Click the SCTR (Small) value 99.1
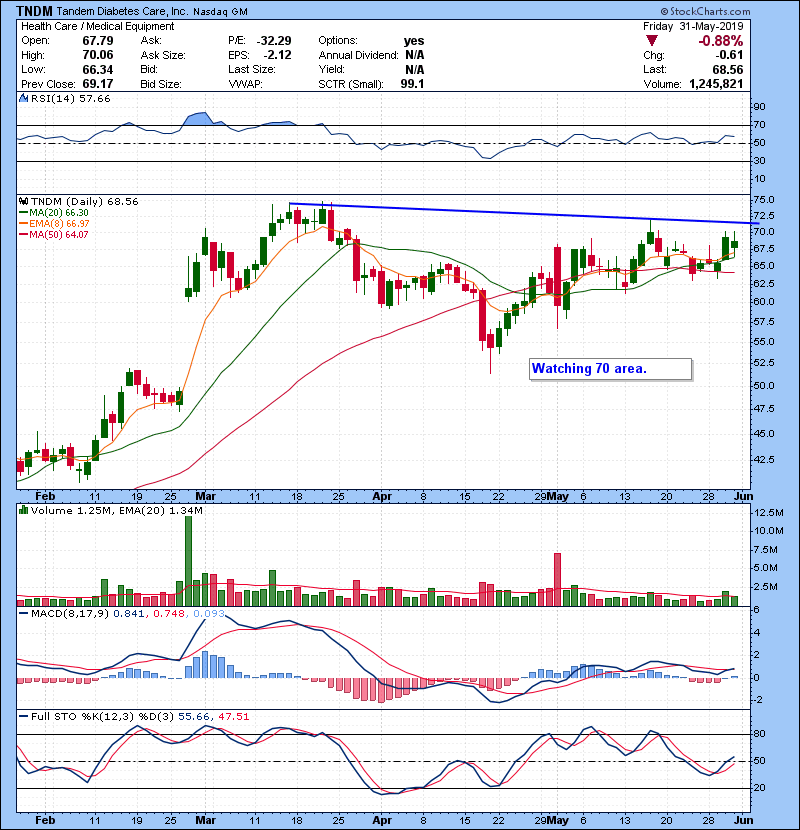The image size is (800, 830). pyautogui.click(x=412, y=84)
